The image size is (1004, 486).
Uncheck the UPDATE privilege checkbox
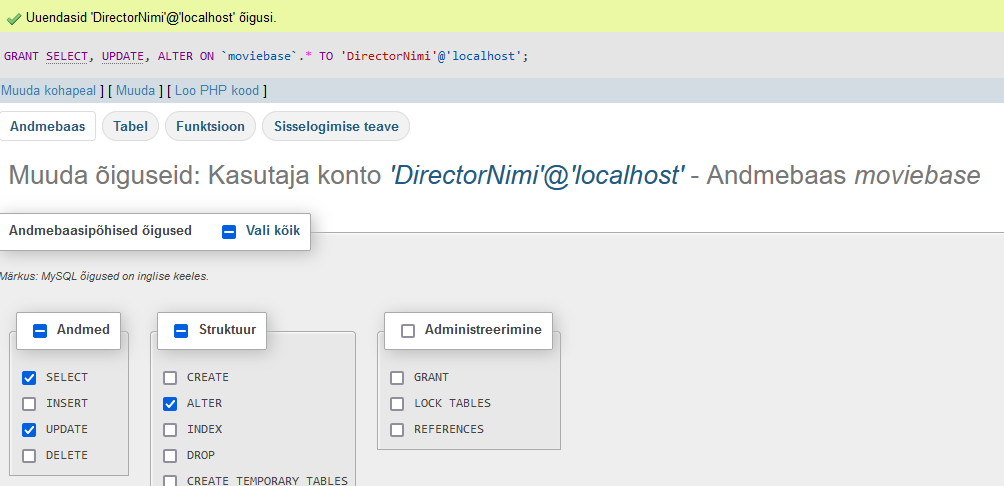29,430
